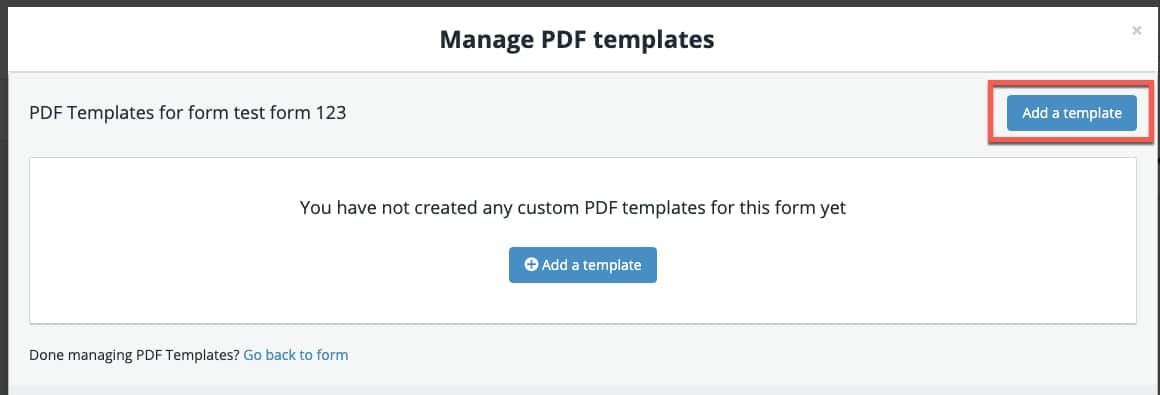
Task: Click the Manage PDF templates title
Action: click(577, 39)
